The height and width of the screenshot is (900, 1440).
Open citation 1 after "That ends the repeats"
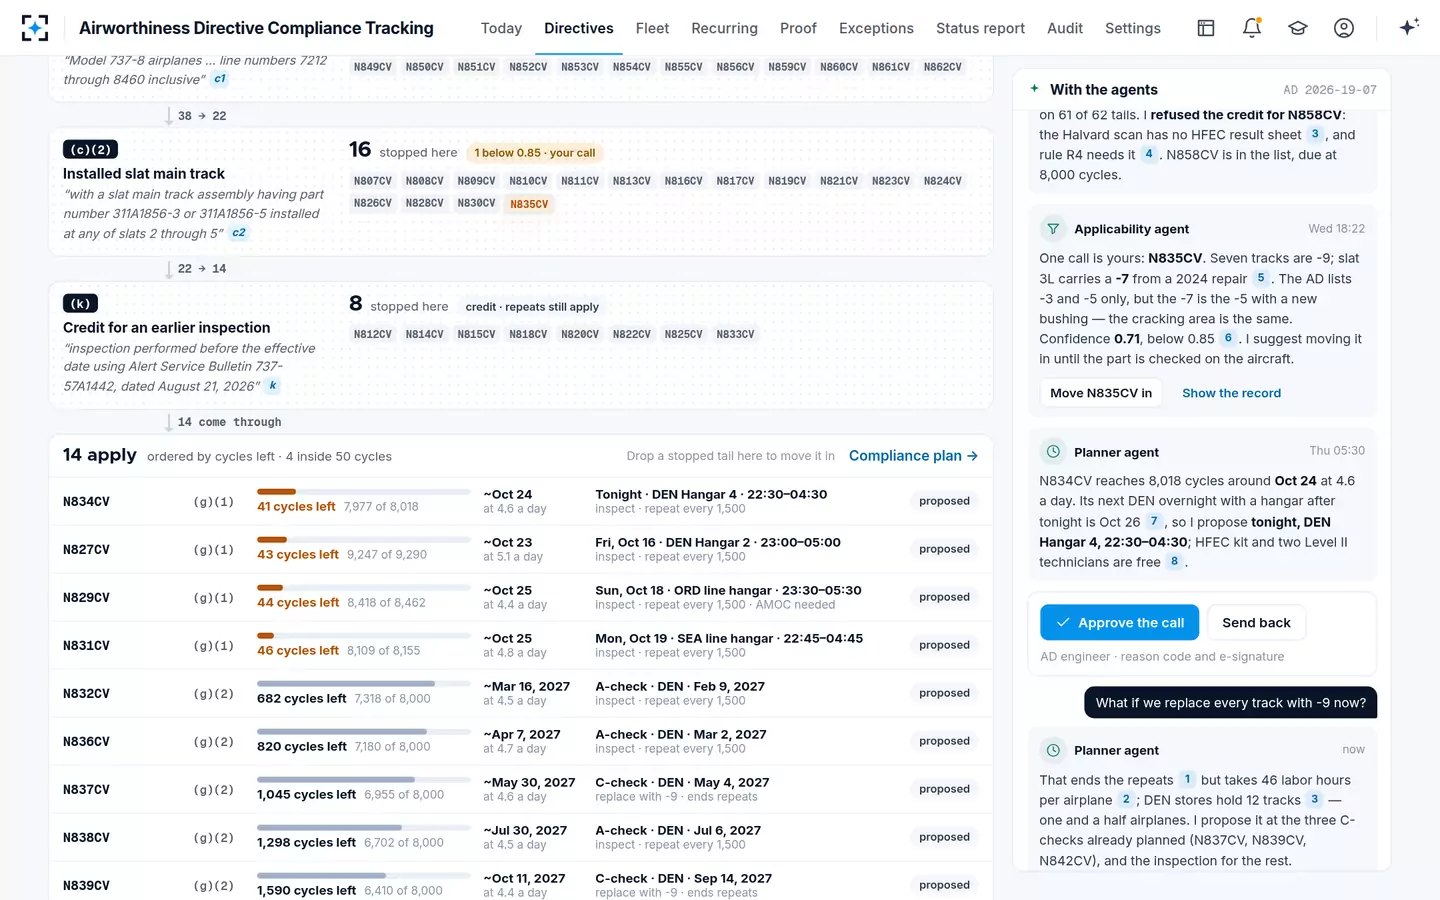pos(1187,779)
